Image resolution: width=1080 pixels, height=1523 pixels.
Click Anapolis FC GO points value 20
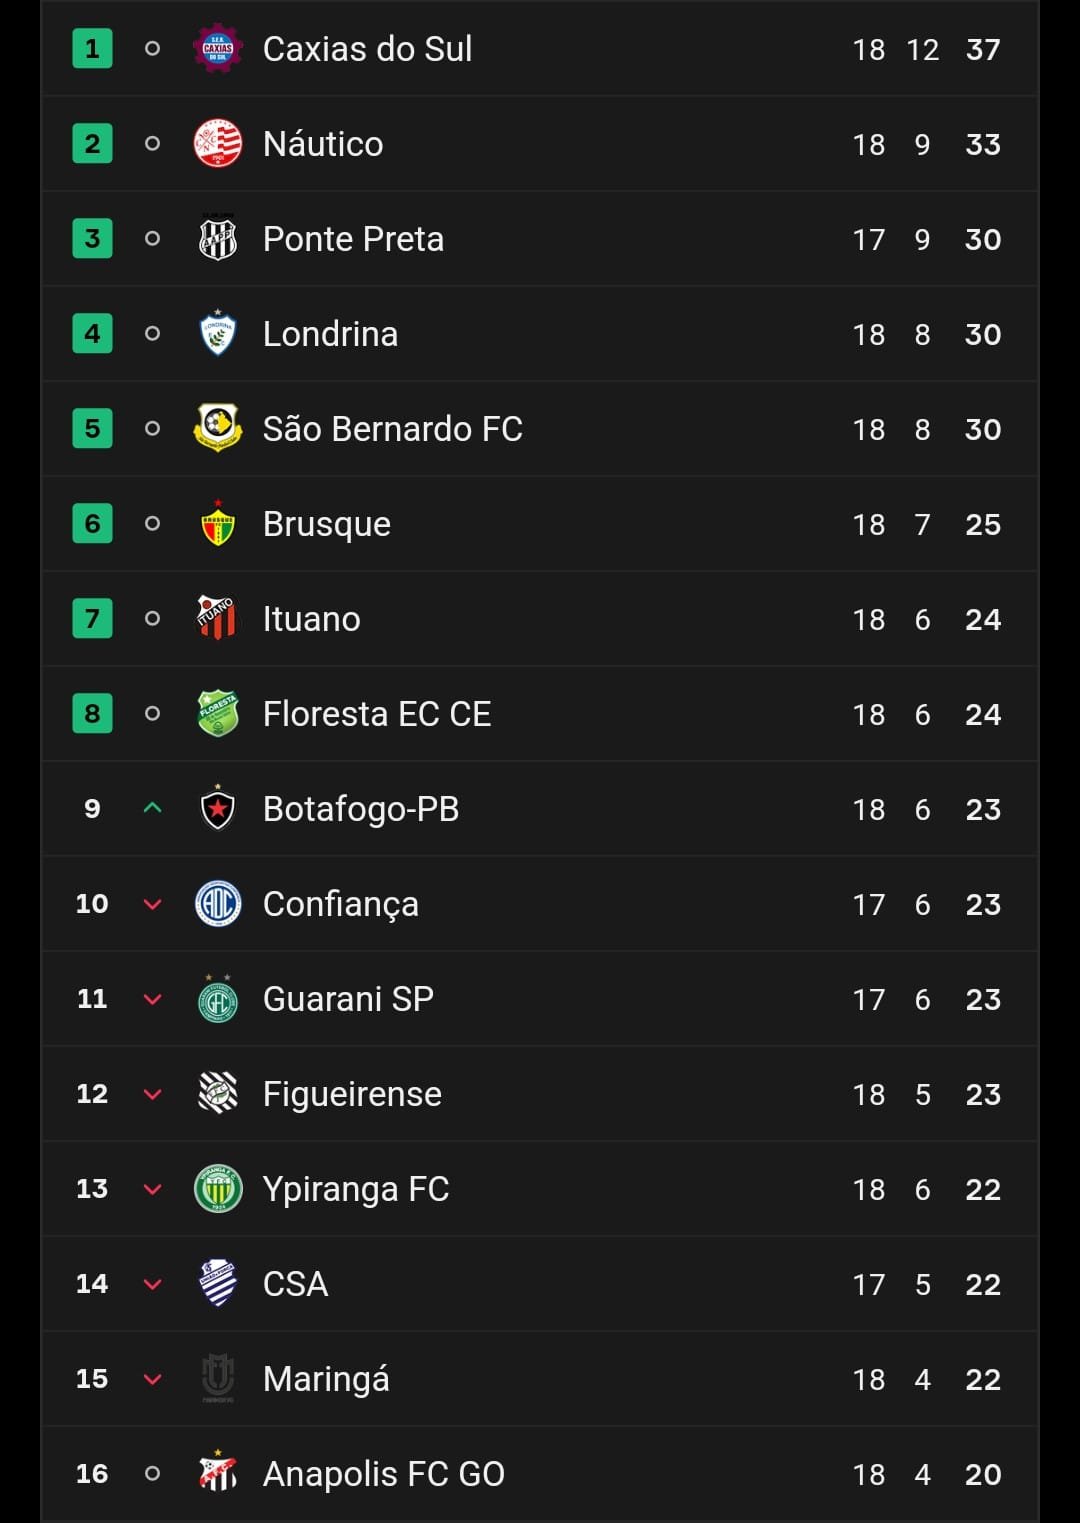point(983,1474)
